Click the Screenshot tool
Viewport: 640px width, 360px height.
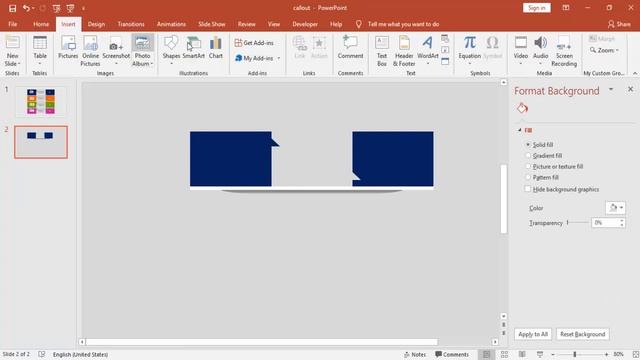point(116,51)
